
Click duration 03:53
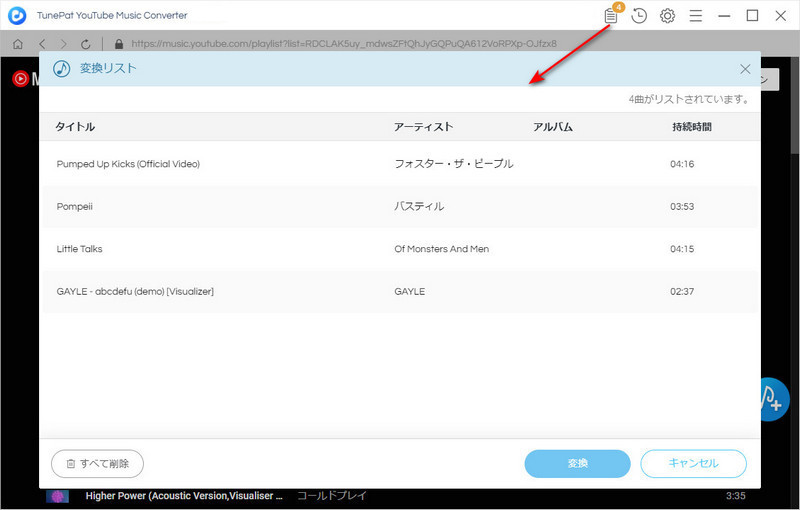click(x=682, y=207)
